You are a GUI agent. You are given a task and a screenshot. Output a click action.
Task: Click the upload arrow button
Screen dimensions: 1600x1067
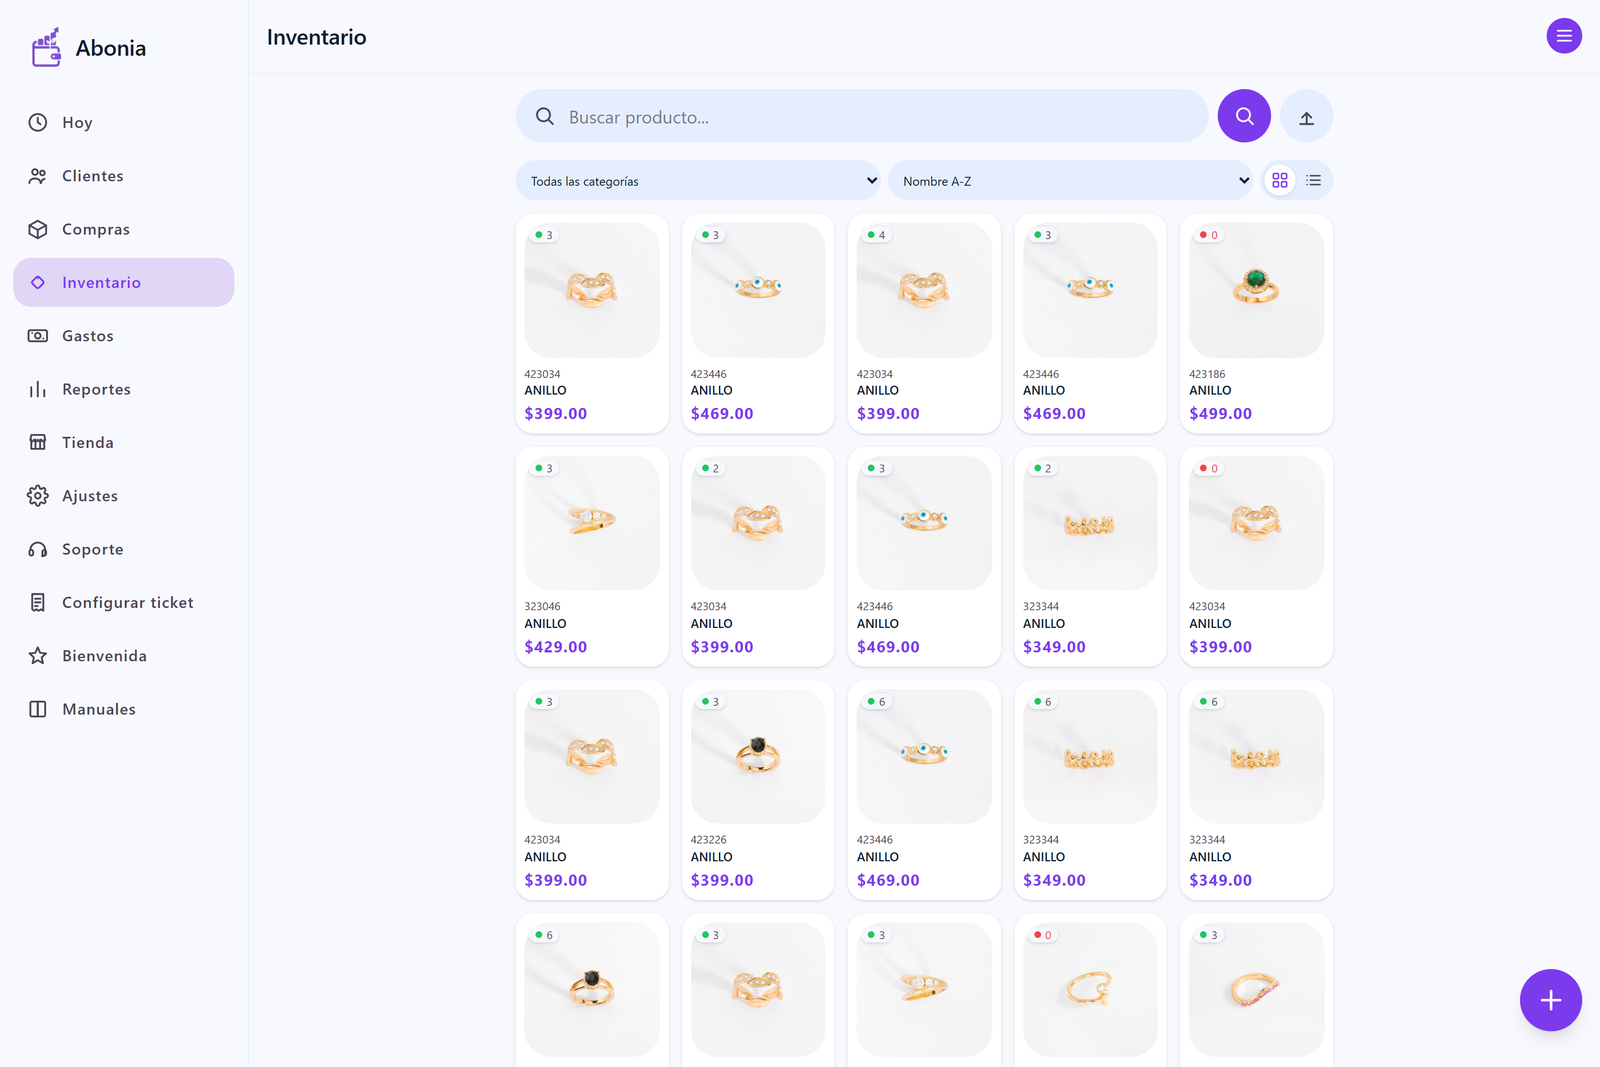[1306, 118]
